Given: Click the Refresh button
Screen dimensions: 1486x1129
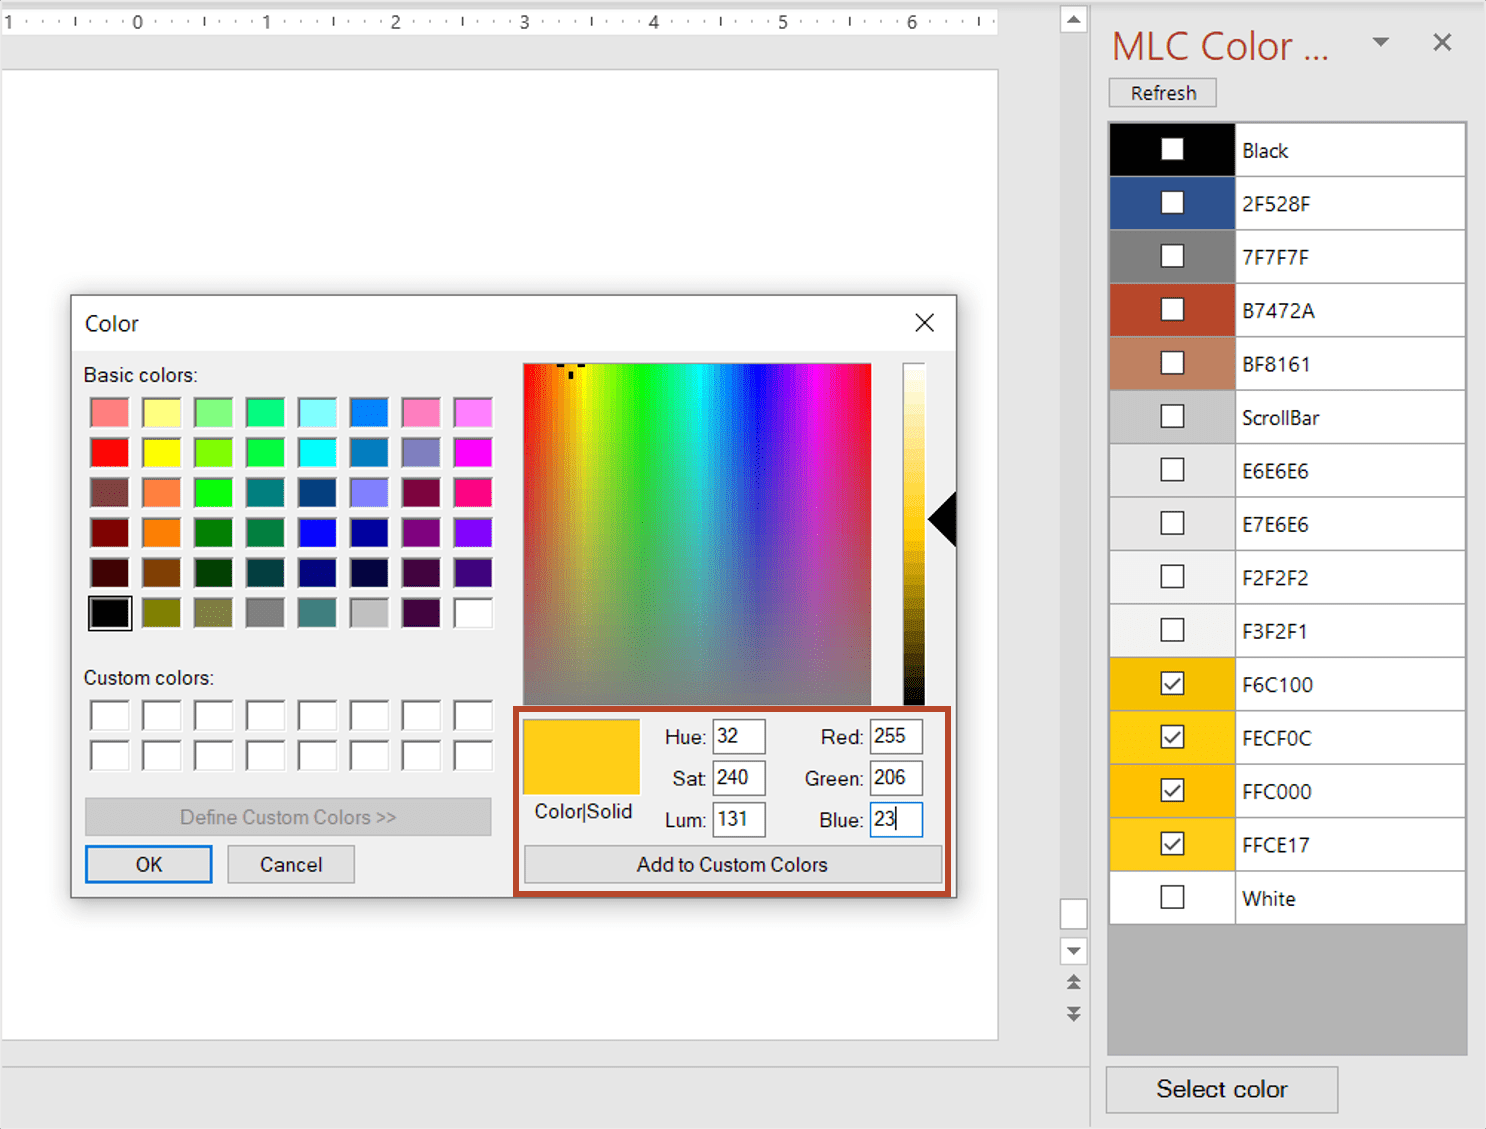Looking at the screenshot, I should [1163, 93].
